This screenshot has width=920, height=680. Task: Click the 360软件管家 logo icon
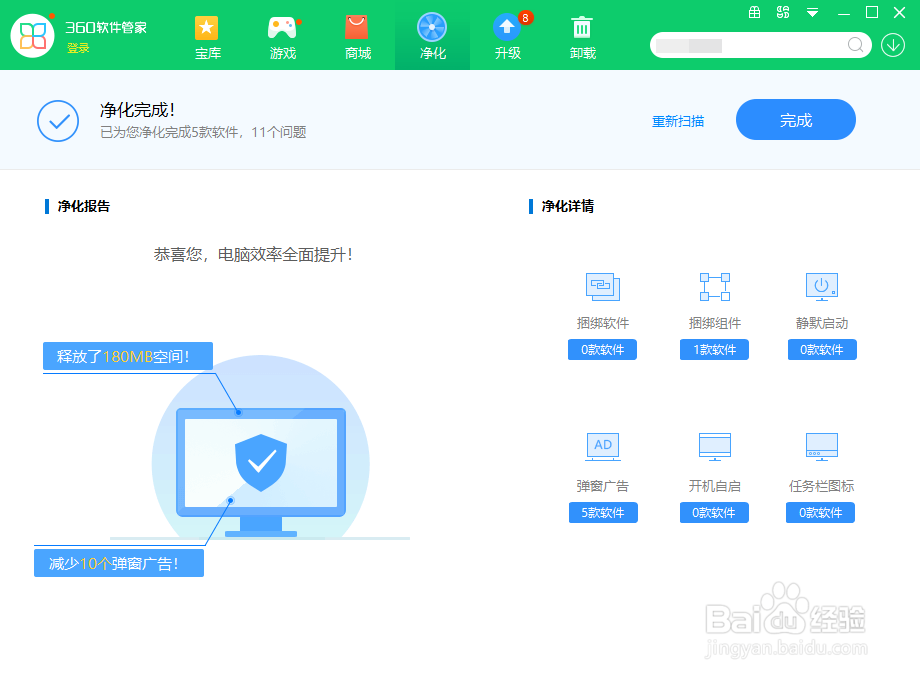click(x=33, y=36)
